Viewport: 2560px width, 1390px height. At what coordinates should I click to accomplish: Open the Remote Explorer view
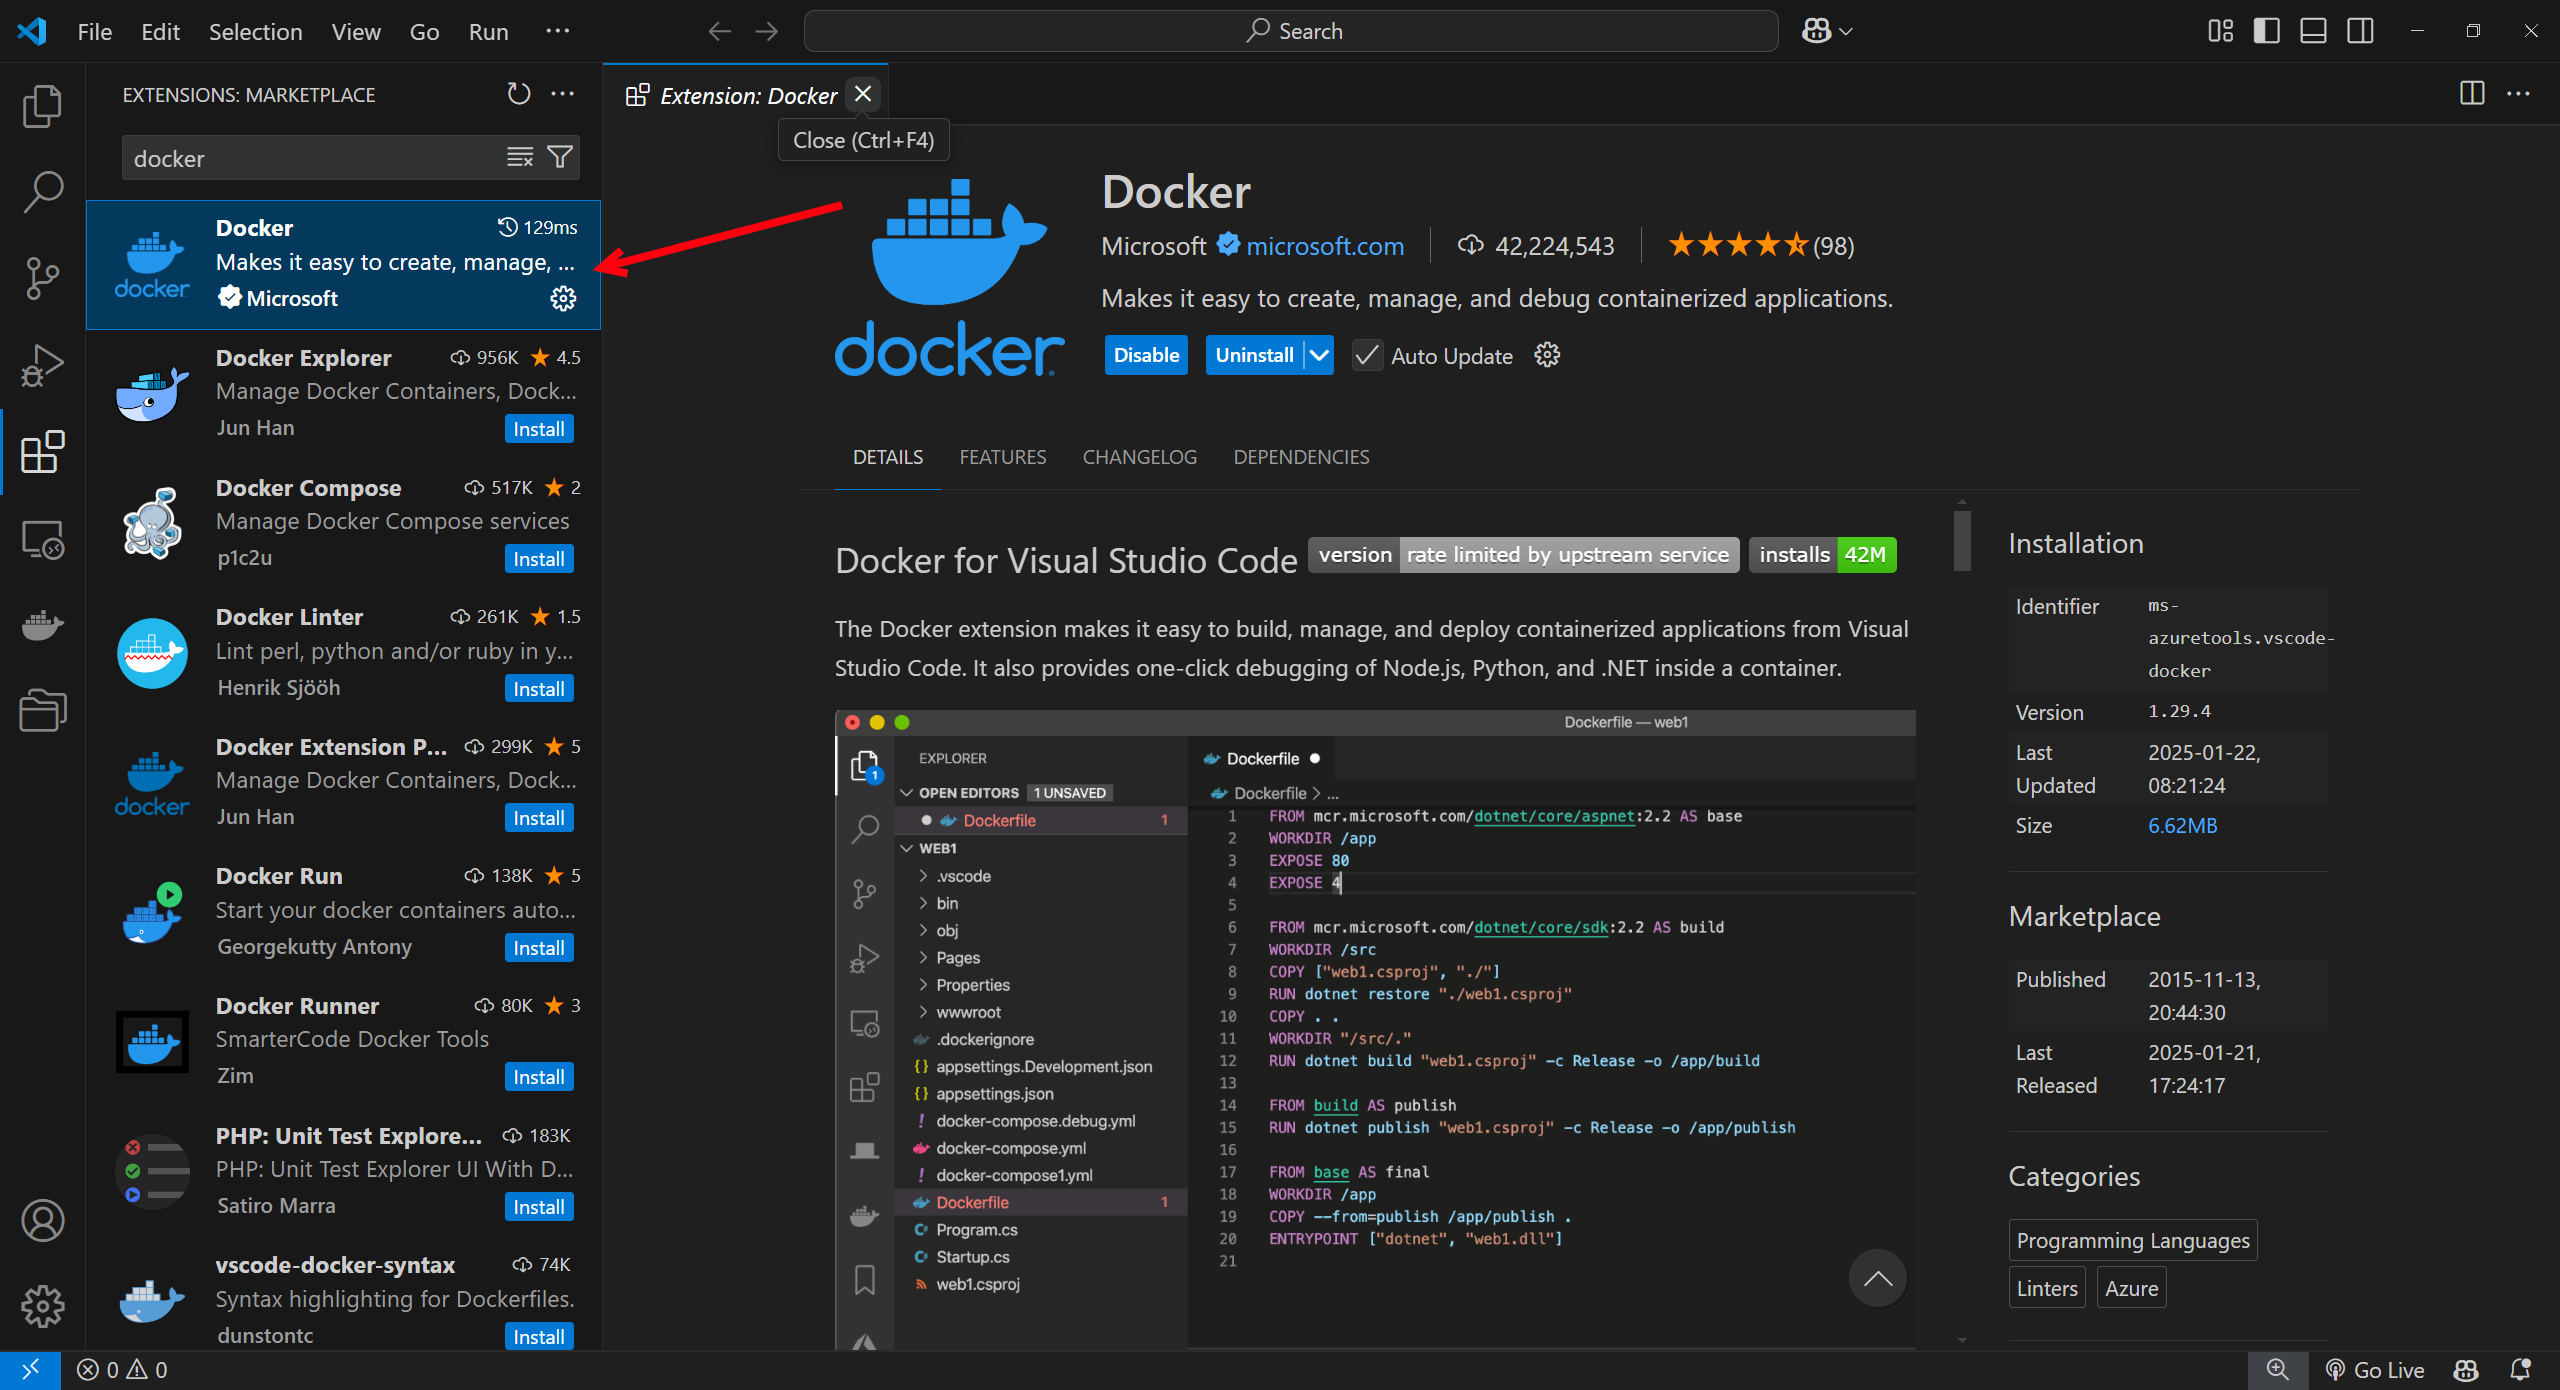42,539
